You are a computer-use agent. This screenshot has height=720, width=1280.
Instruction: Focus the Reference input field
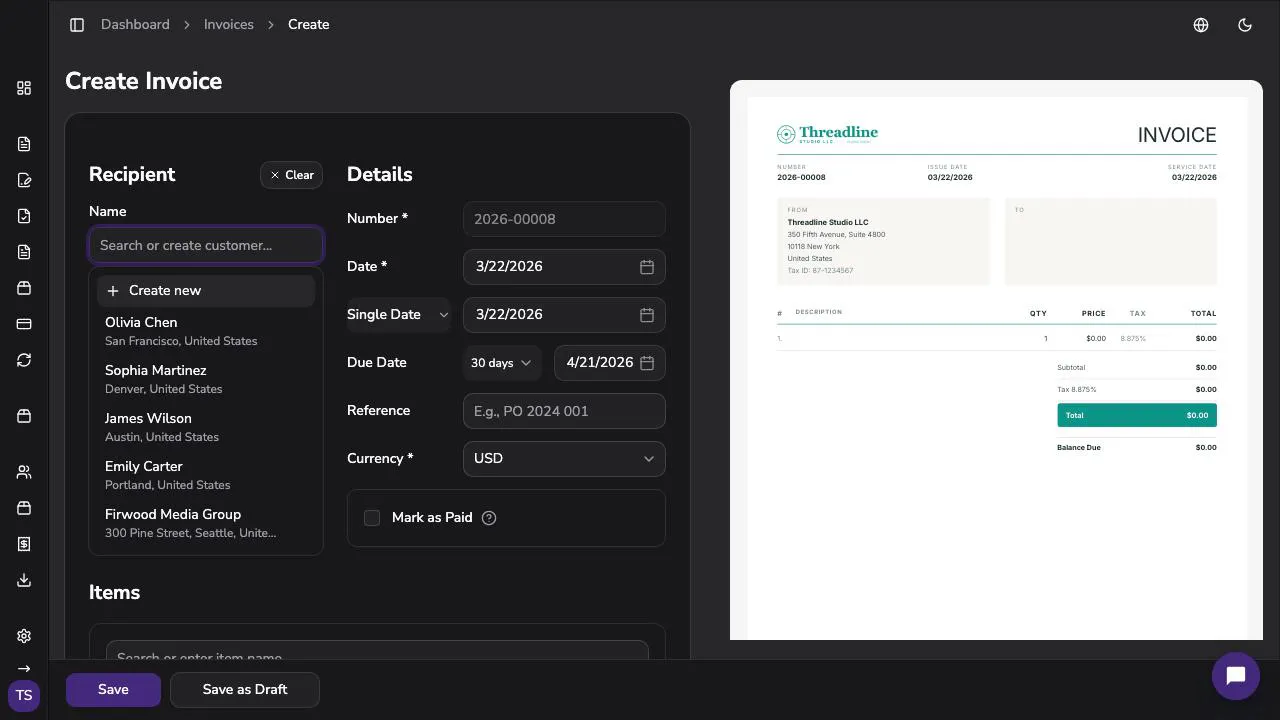coord(564,411)
